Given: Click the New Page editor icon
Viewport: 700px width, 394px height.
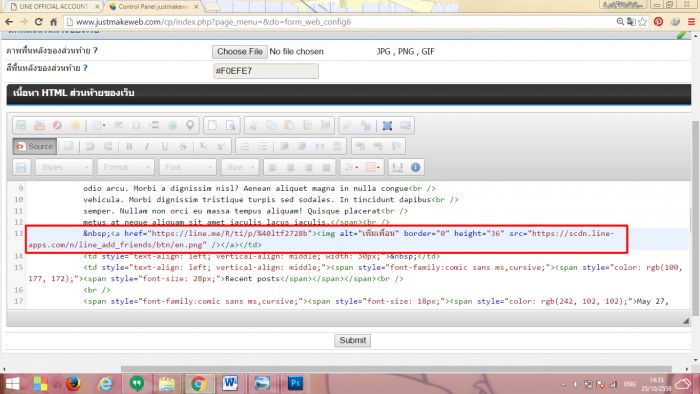Looking at the screenshot, I should coord(212,125).
